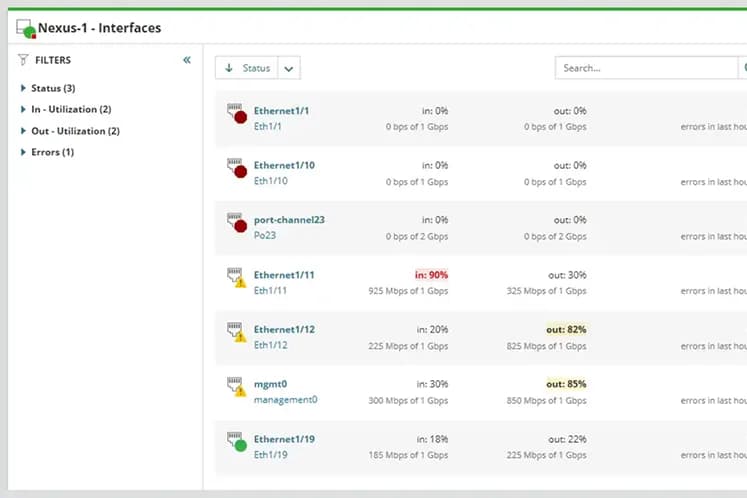The height and width of the screenshot is (498, 747).
Task: Click the Ethernet1/10 down status icon
Action: click(x=237, y=168)
